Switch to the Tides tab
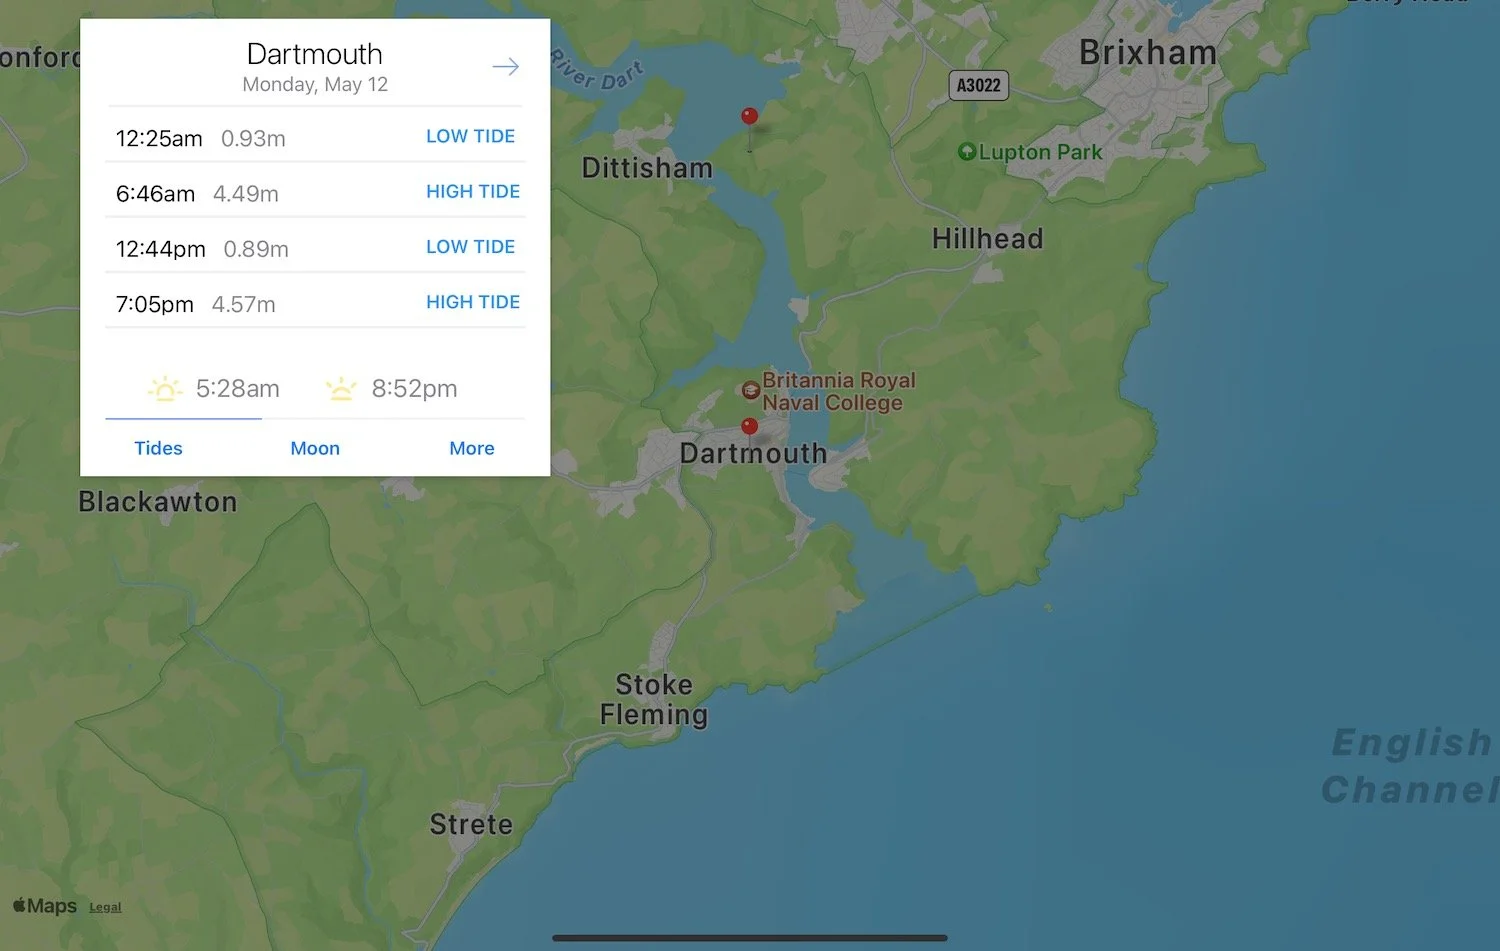This screenshot has width=1500, height=951. point(158,448)
